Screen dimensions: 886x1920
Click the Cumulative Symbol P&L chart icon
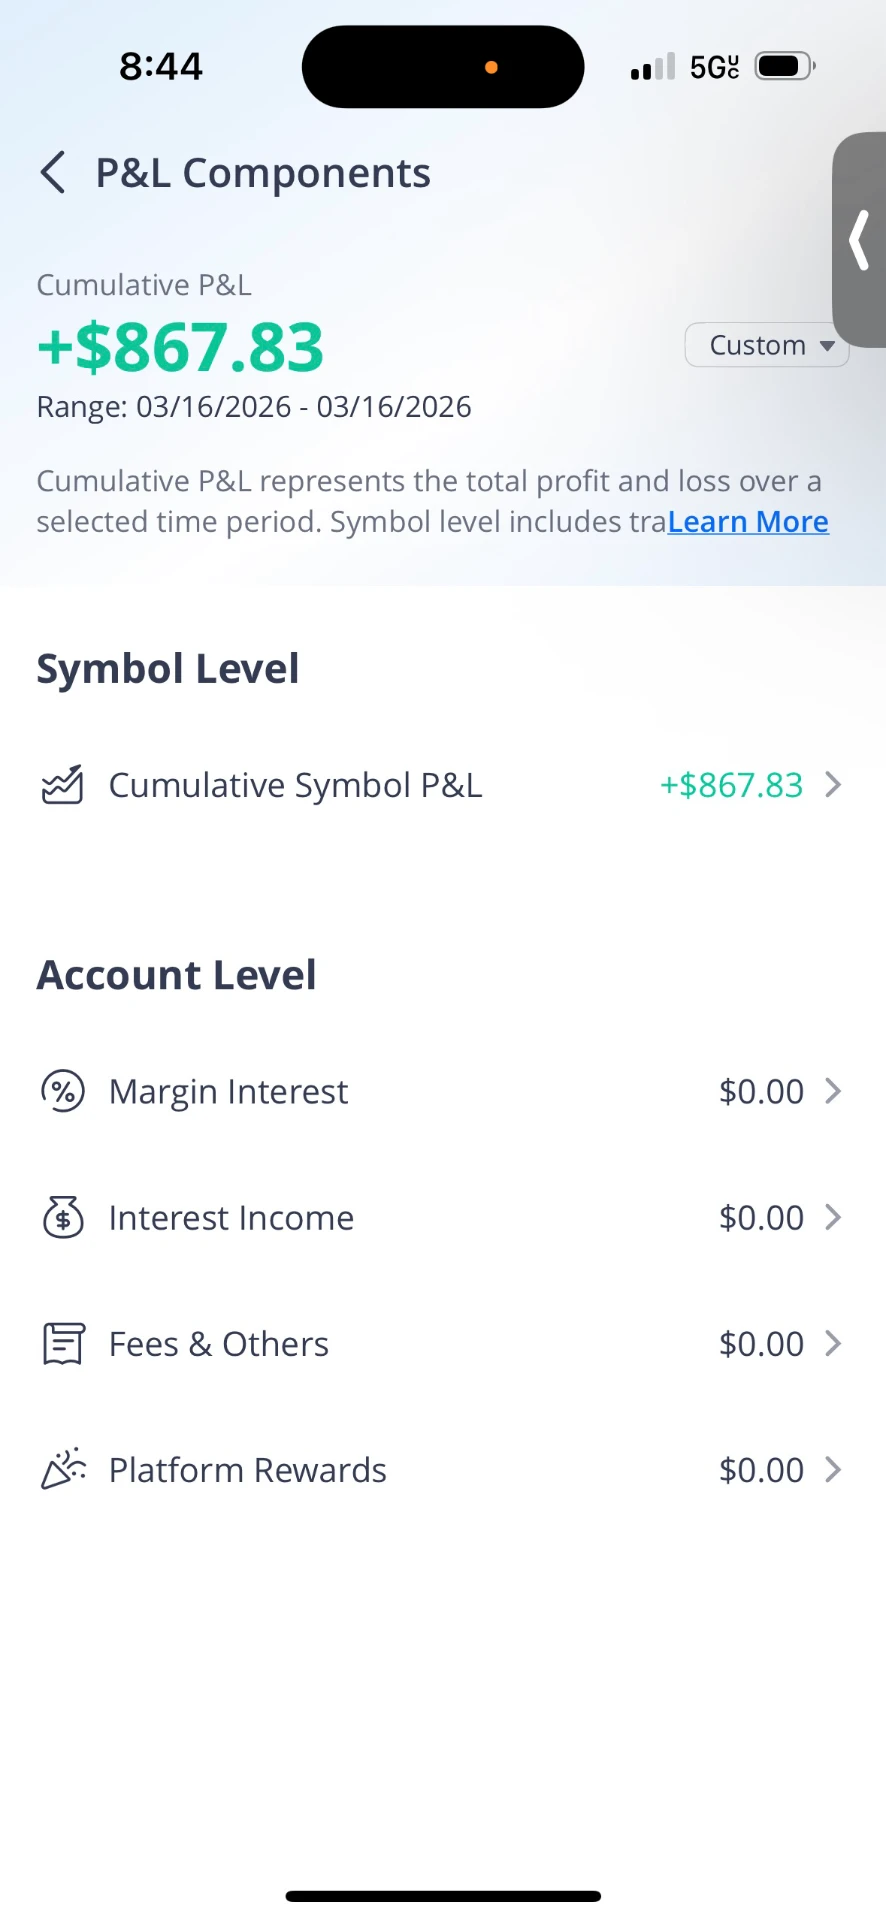coord(62,785)
